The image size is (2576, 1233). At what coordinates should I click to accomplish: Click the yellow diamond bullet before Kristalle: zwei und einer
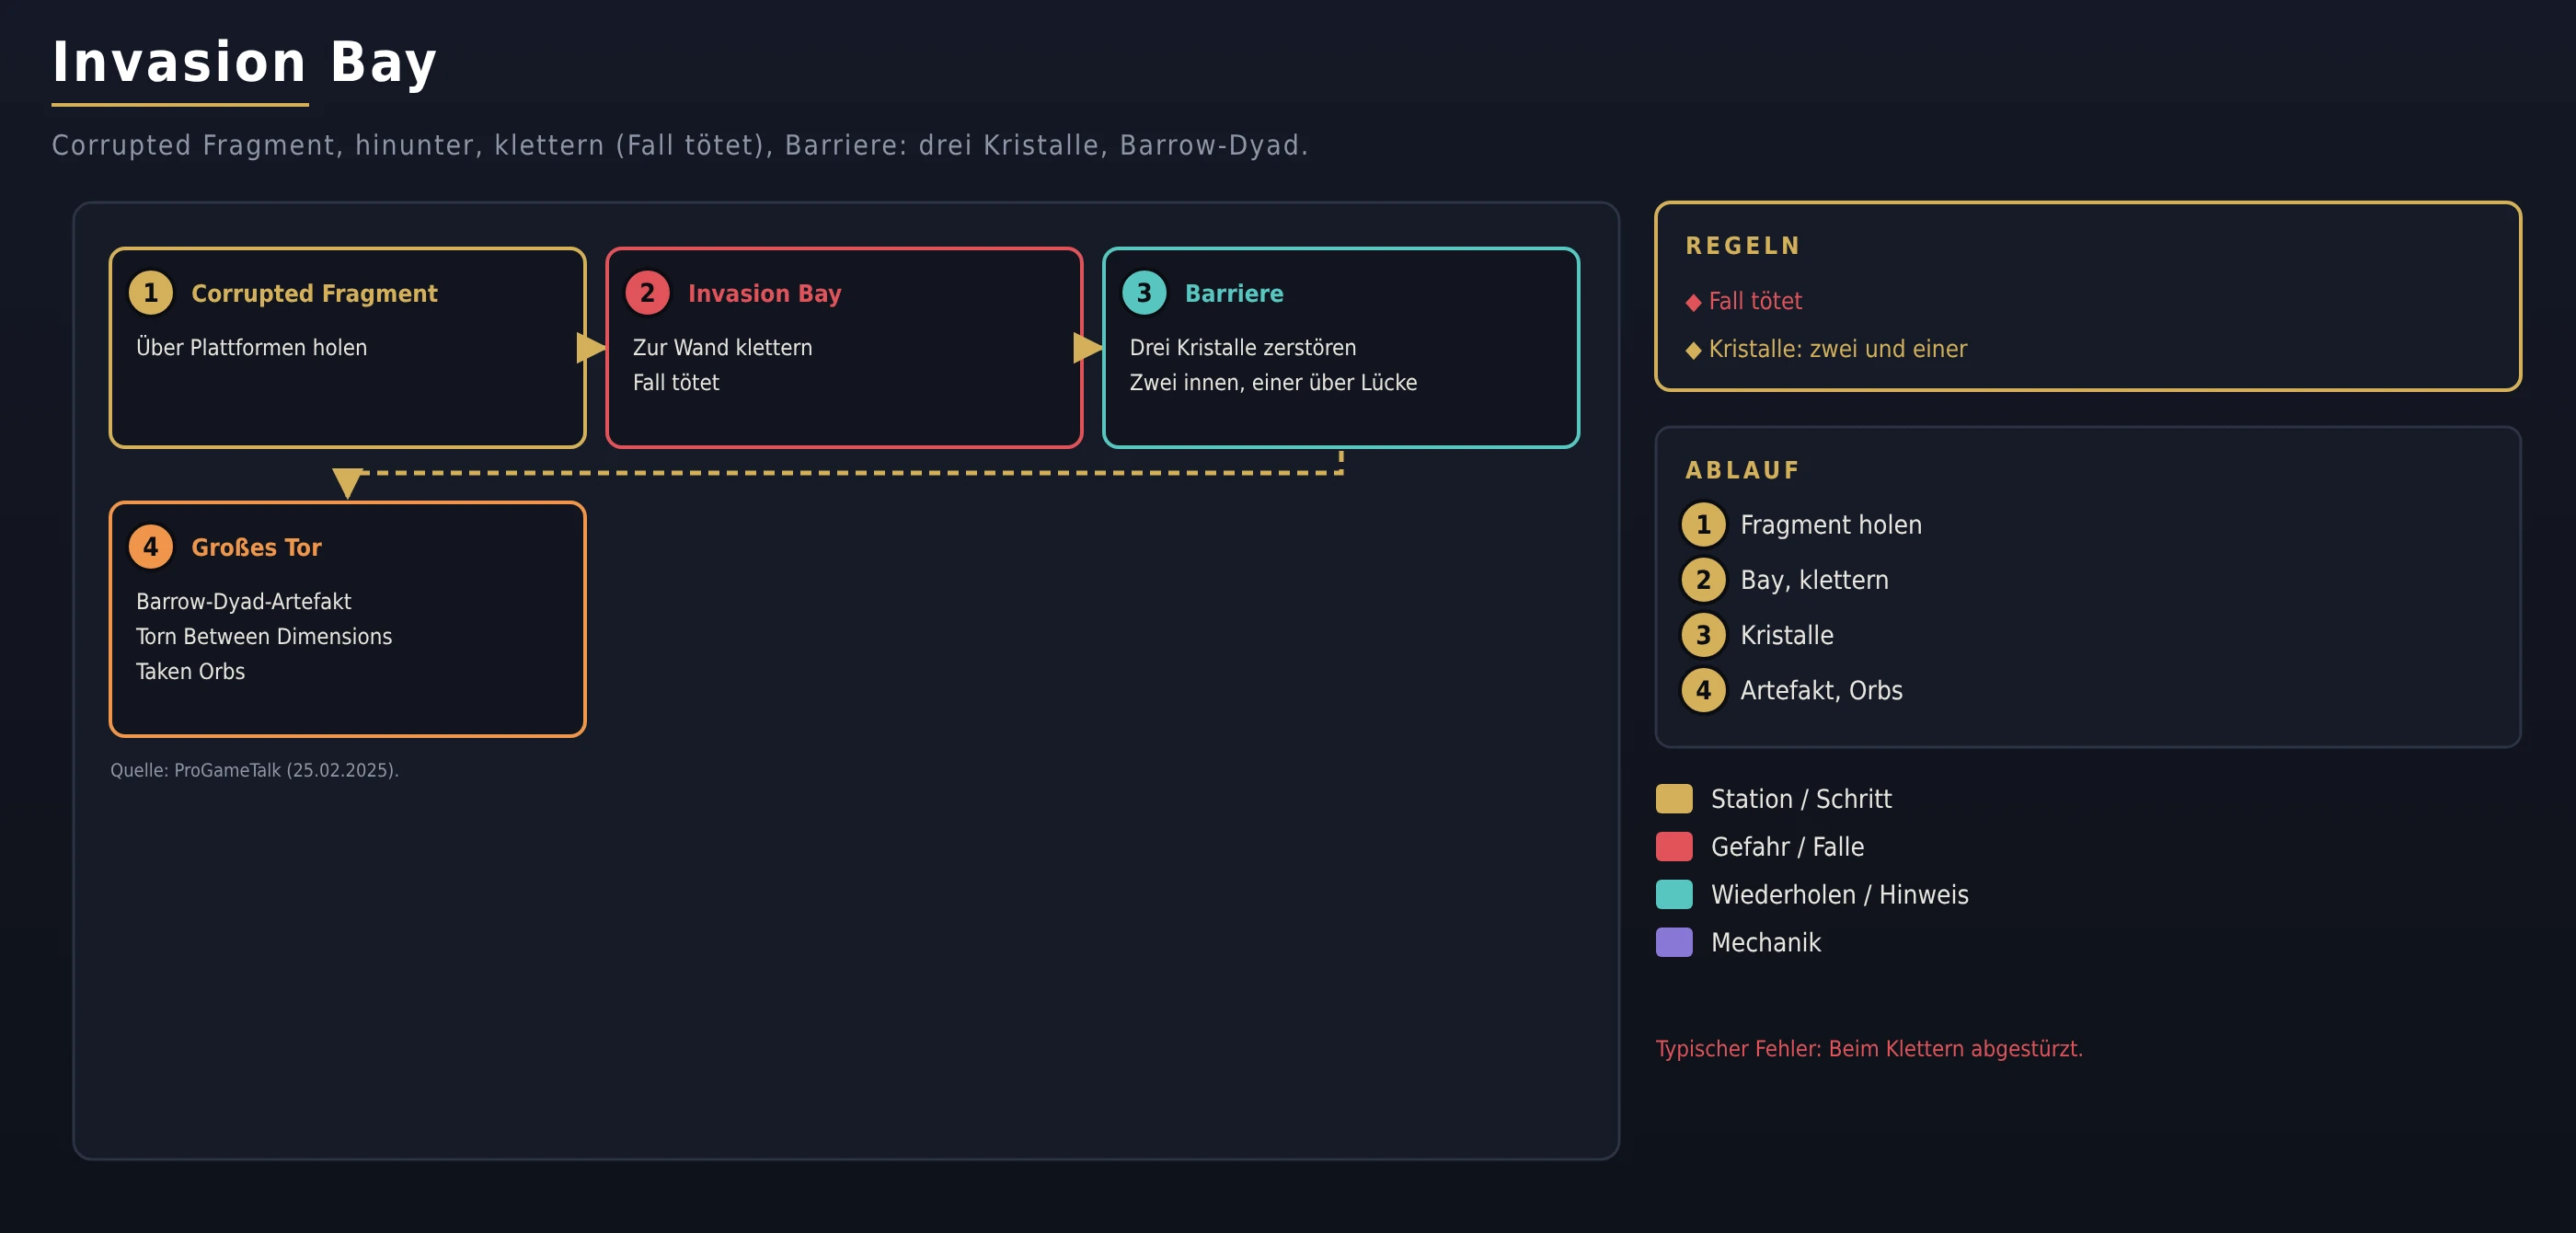click(1693, 350)
